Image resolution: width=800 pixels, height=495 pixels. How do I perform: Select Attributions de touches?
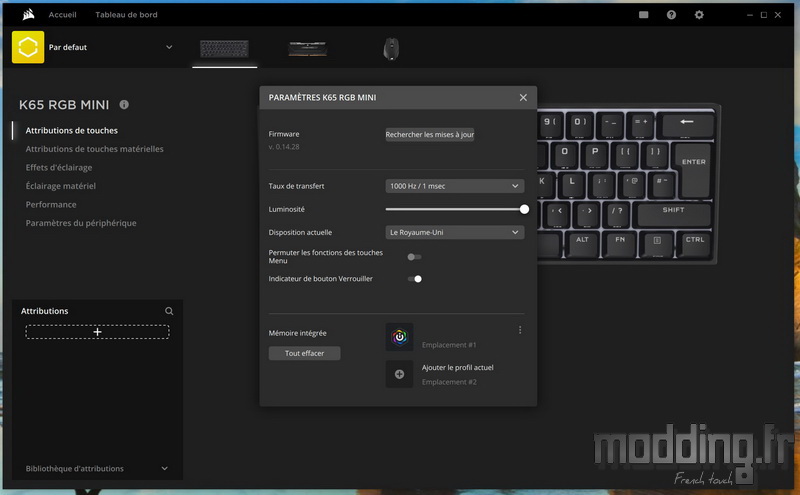[71, 131]
